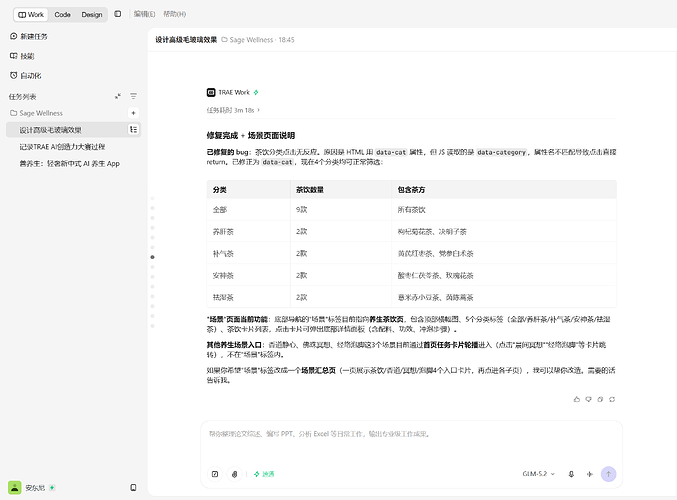Click into the message input field

tap(411, 442)
